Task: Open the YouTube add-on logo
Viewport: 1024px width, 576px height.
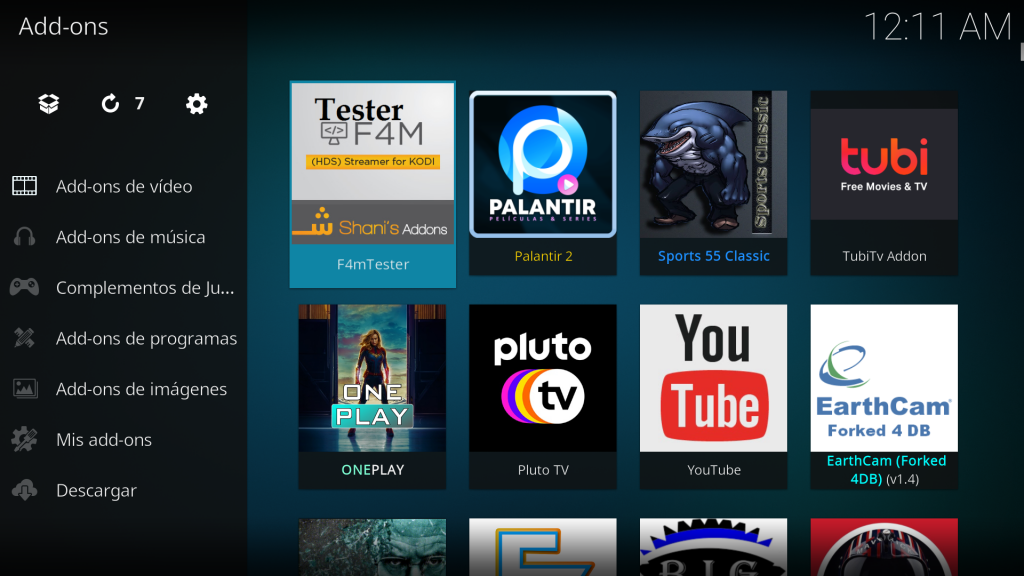Action: 713,377
